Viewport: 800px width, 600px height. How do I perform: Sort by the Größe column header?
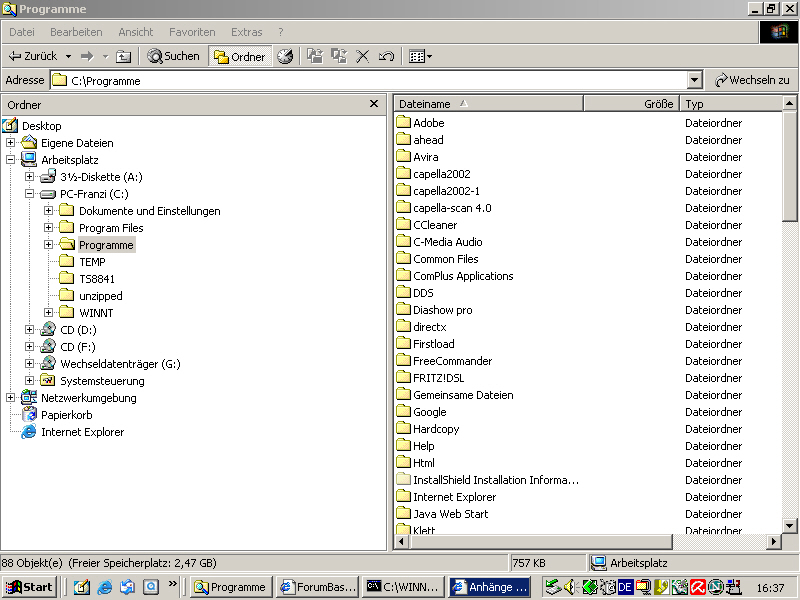[x=632, y=104]
